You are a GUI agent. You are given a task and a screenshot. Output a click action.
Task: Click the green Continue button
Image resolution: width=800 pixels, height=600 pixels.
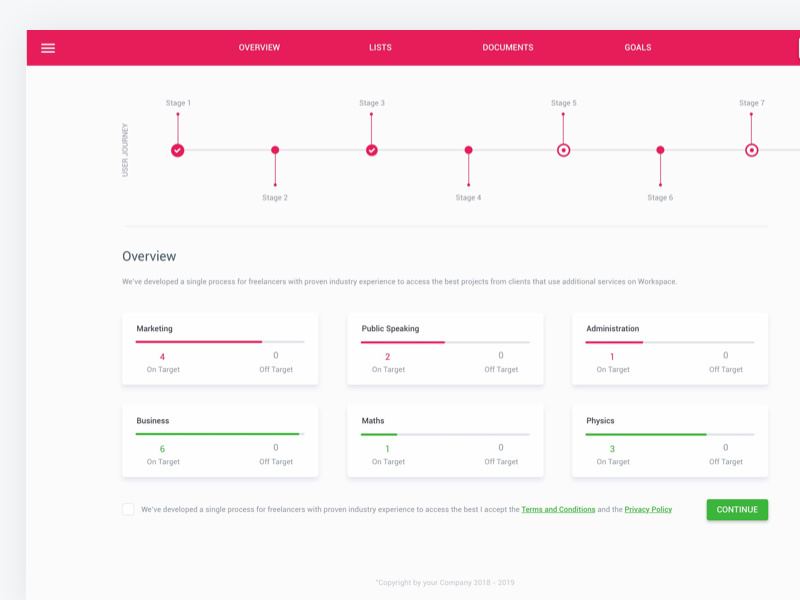737,510
